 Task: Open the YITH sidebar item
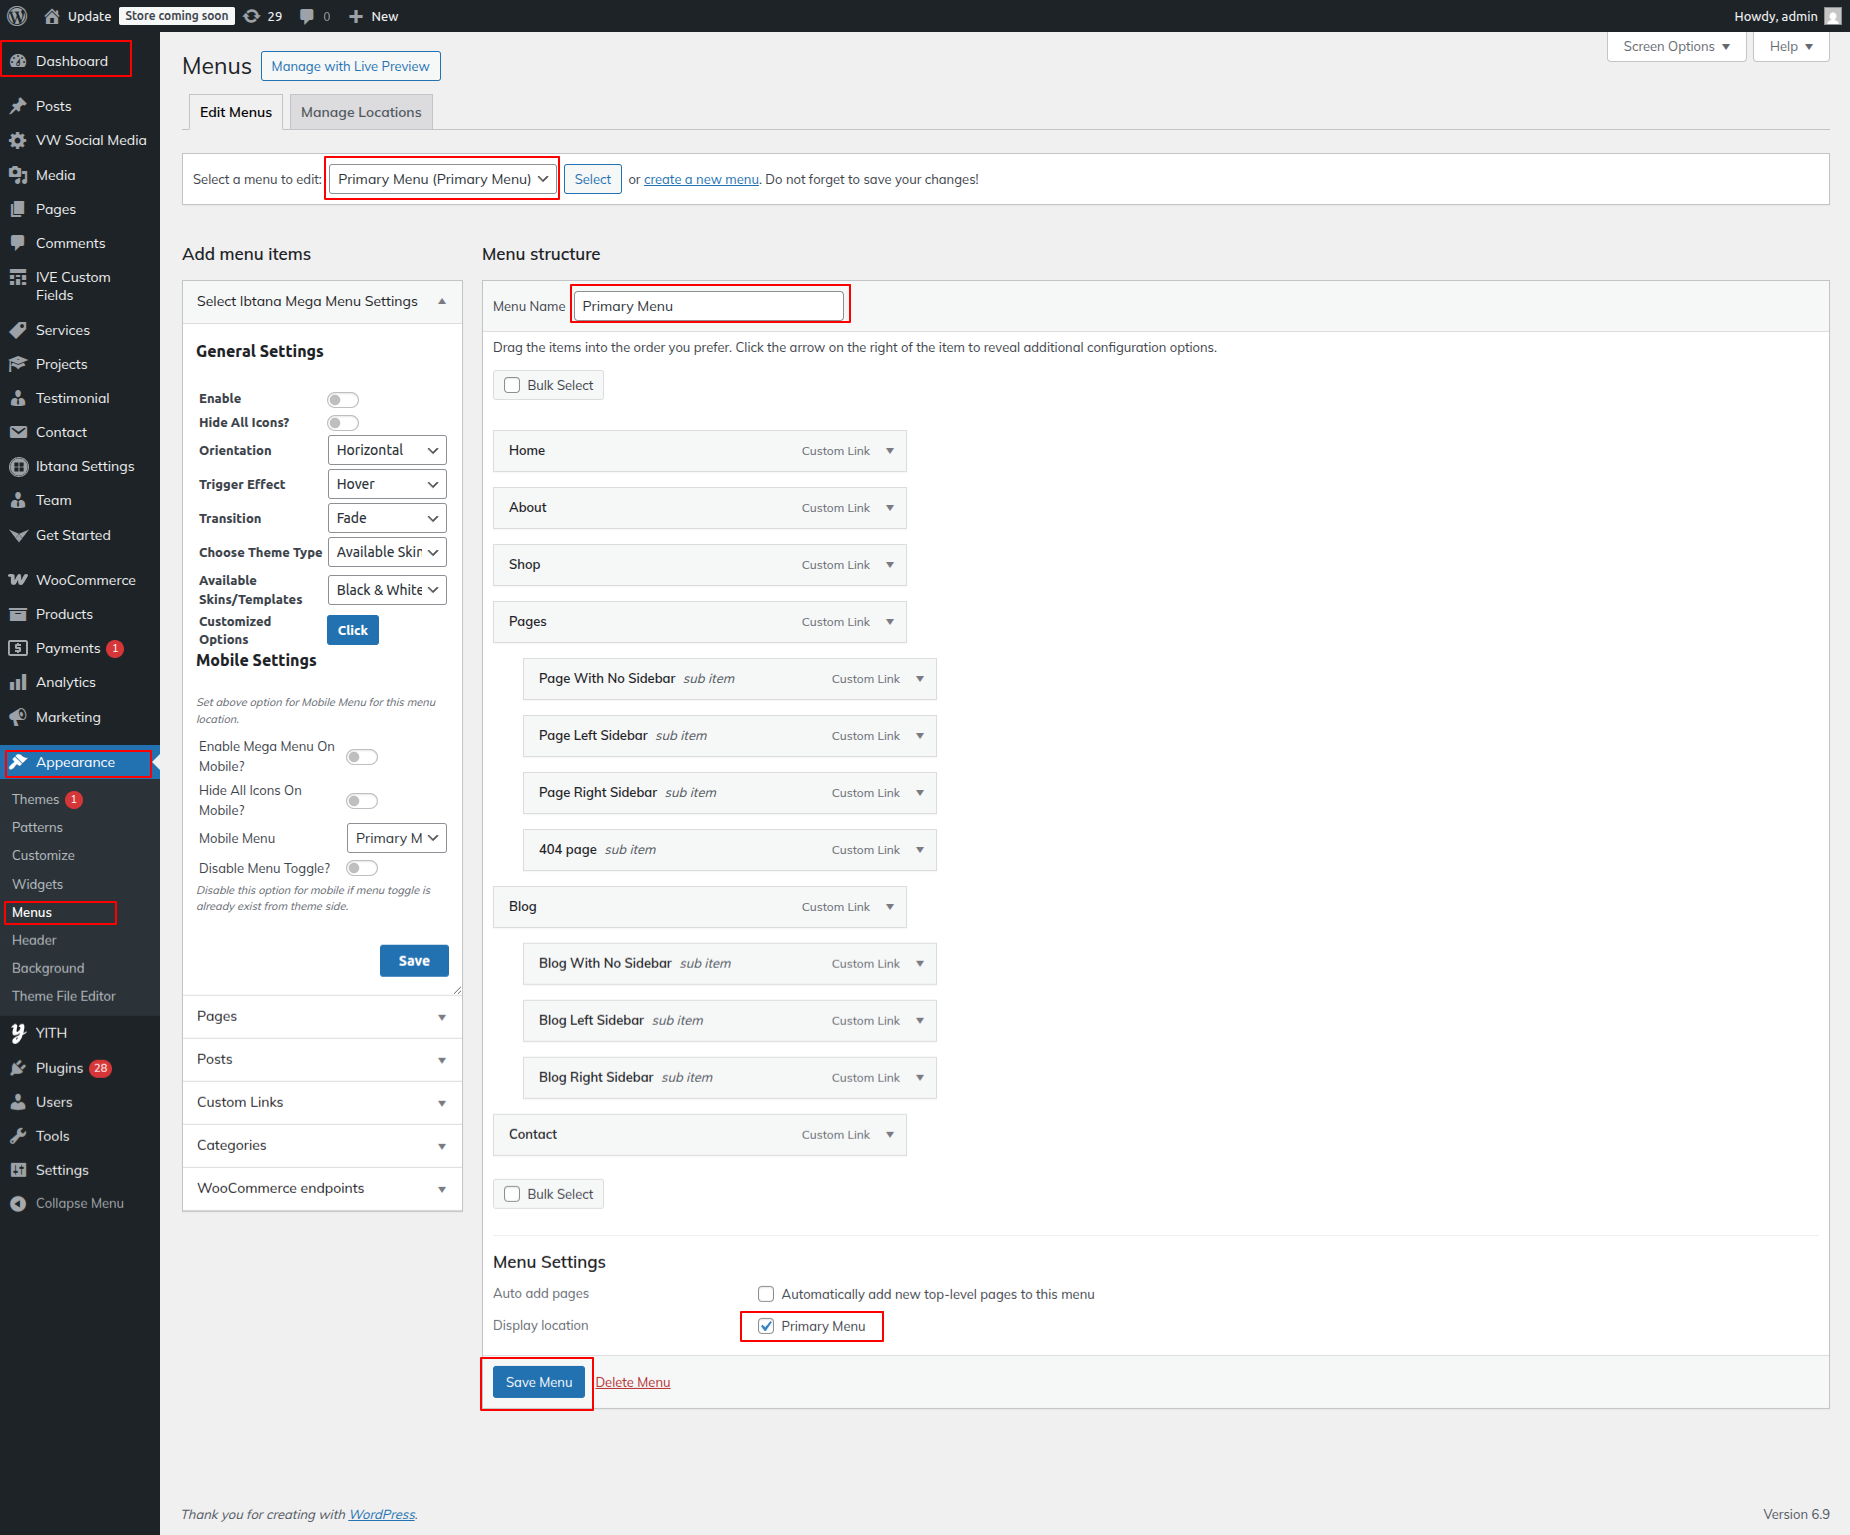51,1033
